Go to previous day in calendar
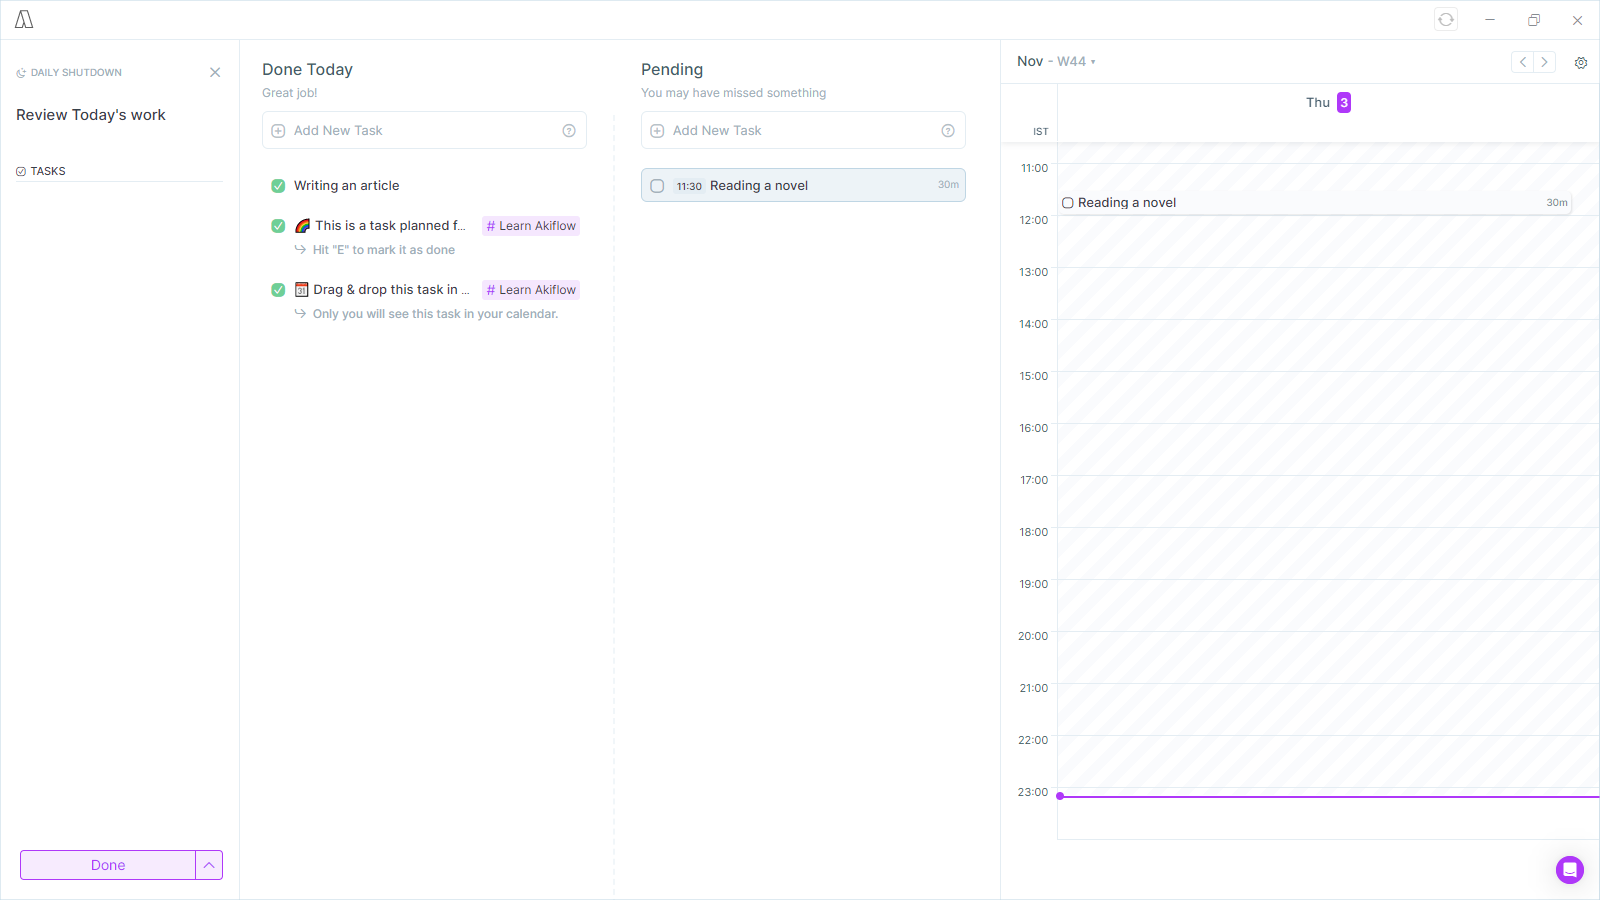 coord(1522,62)
